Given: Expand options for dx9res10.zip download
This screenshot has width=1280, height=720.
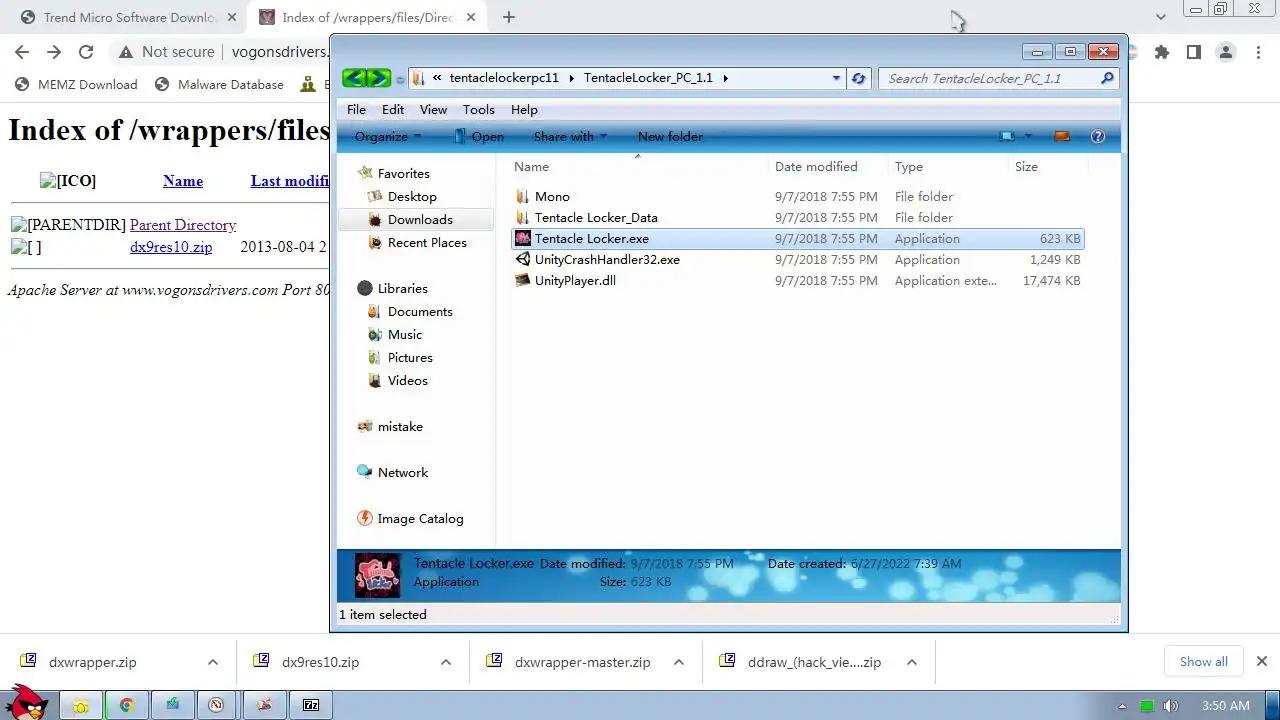Looking at the screenshot, I should [x=446, y=662].
